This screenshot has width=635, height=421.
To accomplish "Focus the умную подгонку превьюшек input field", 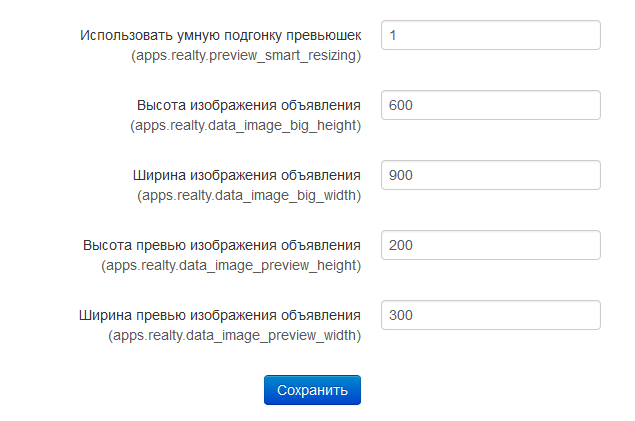I will click(x=490, y=35).
